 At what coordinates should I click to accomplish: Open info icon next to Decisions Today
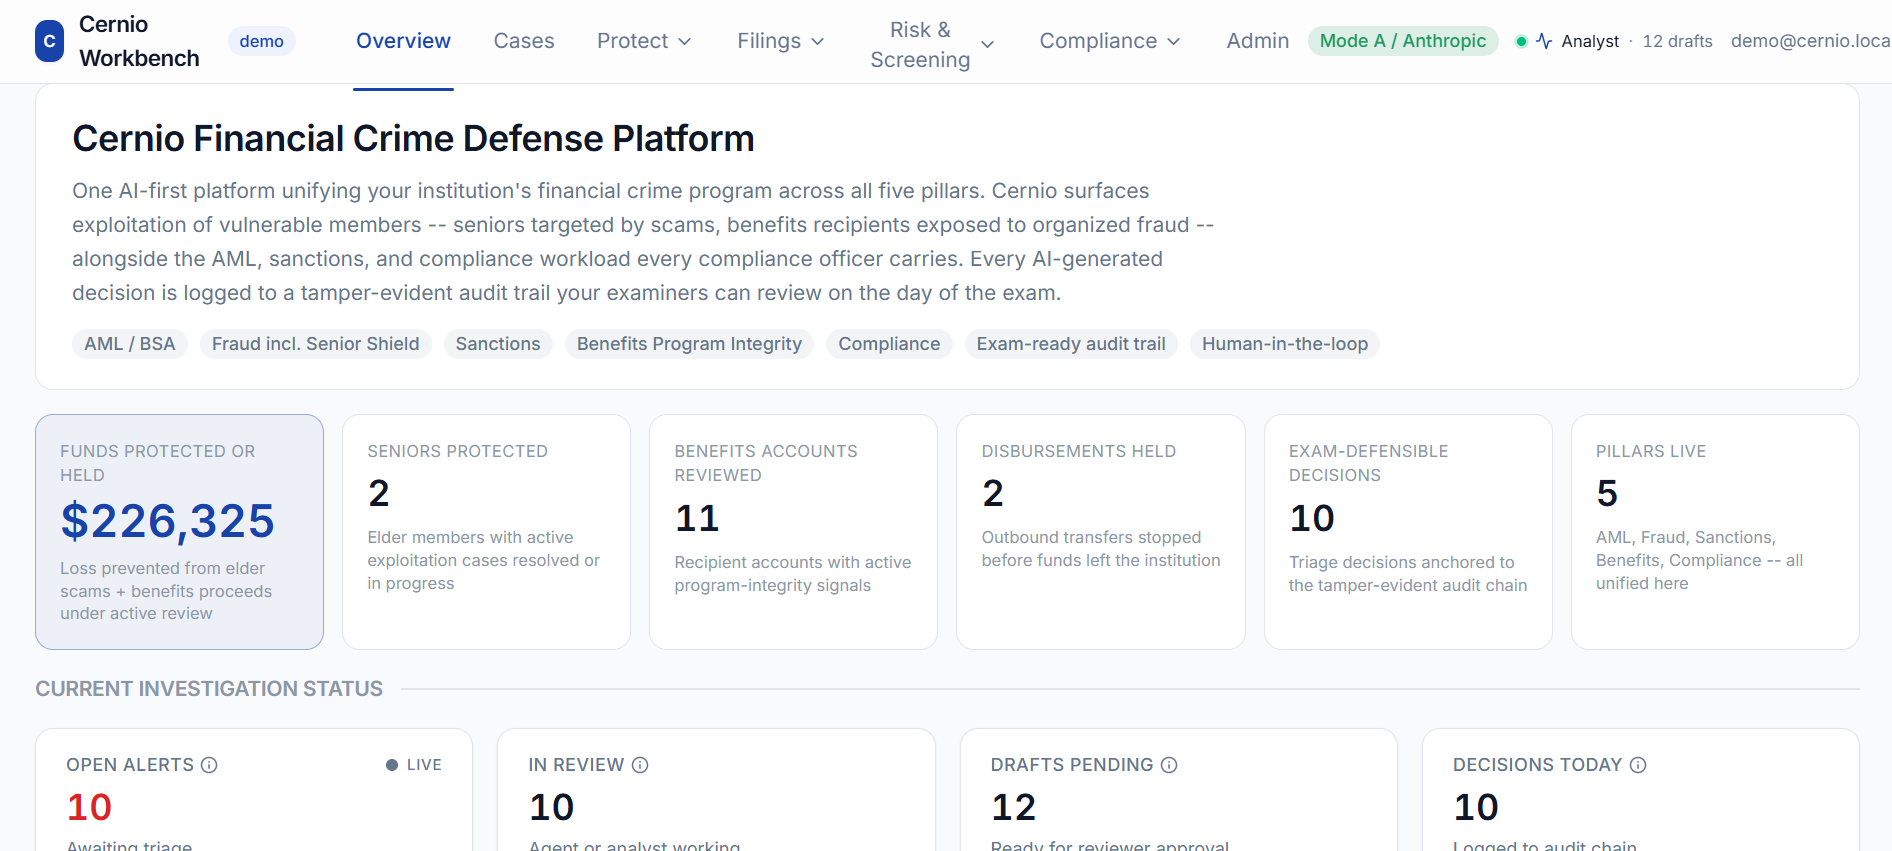1638,765
